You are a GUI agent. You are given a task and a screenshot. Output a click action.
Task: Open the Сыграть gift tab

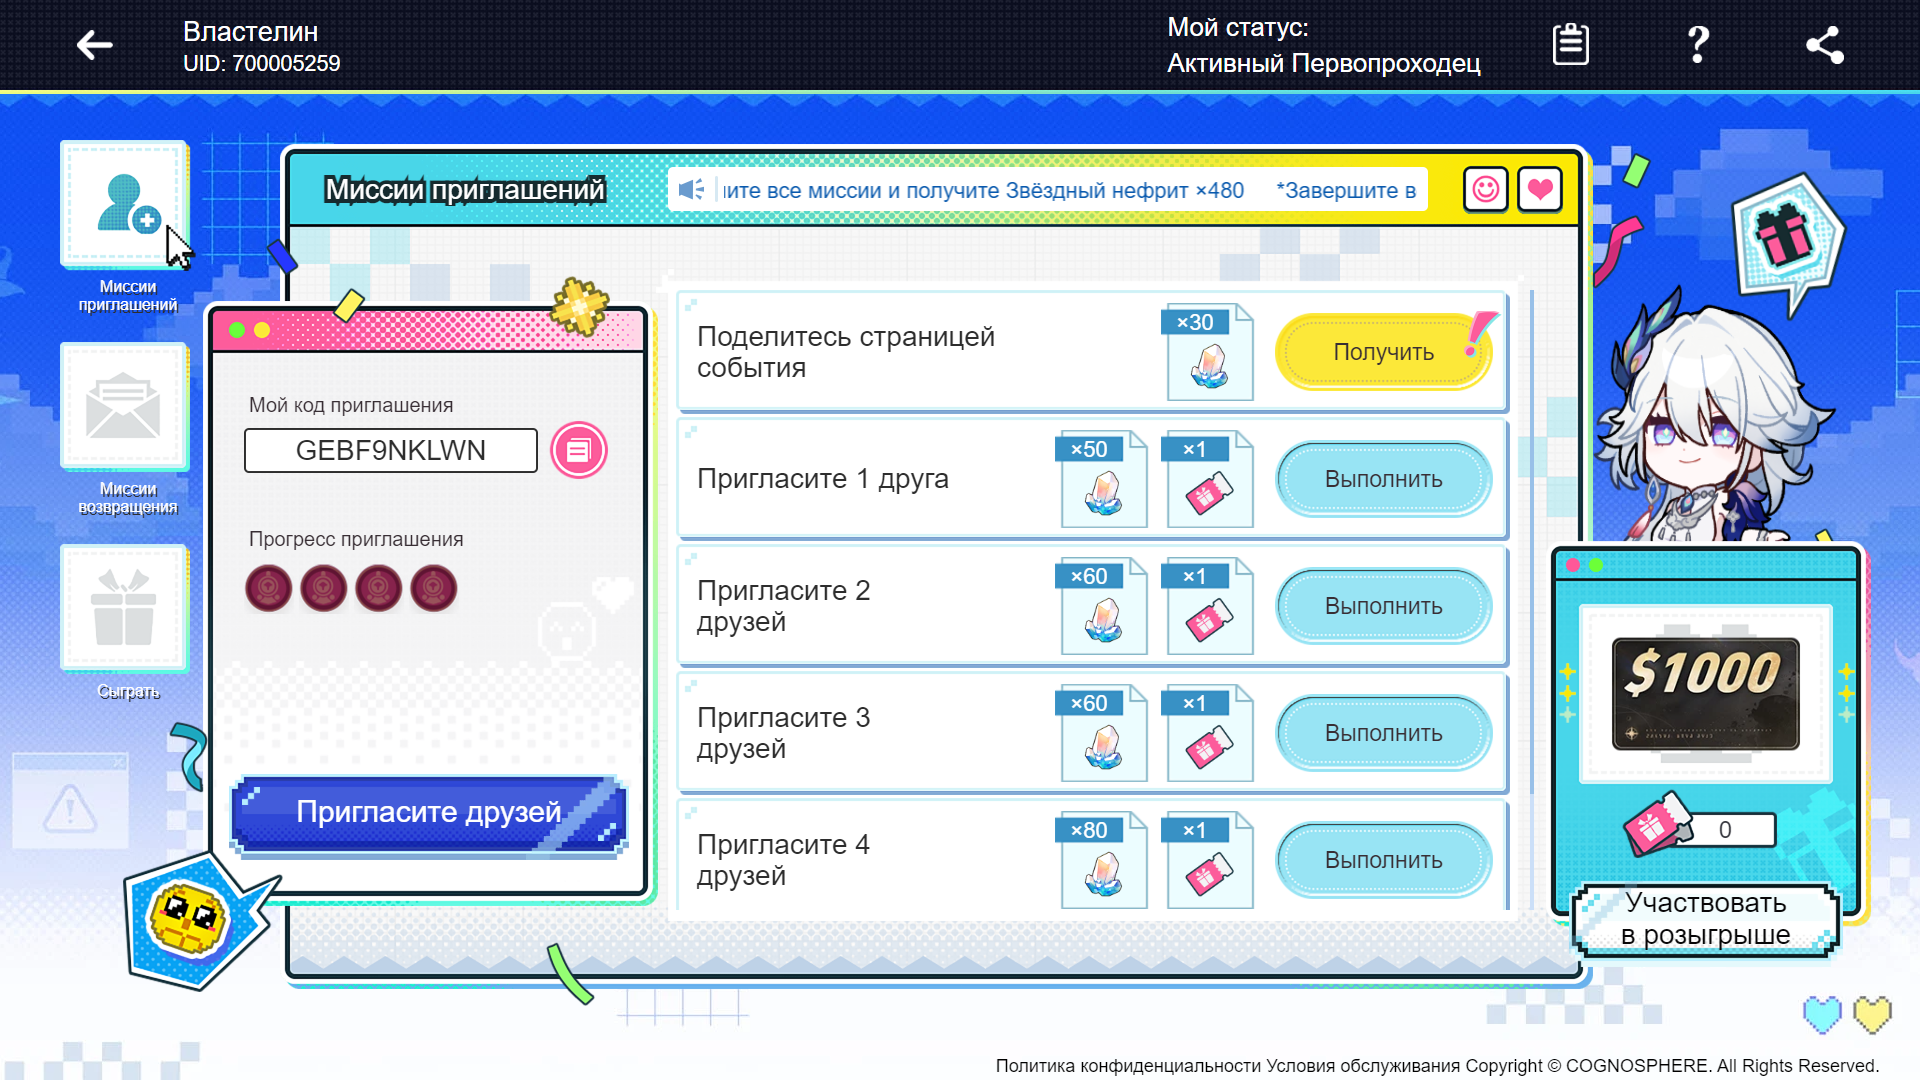pos(125,608)
